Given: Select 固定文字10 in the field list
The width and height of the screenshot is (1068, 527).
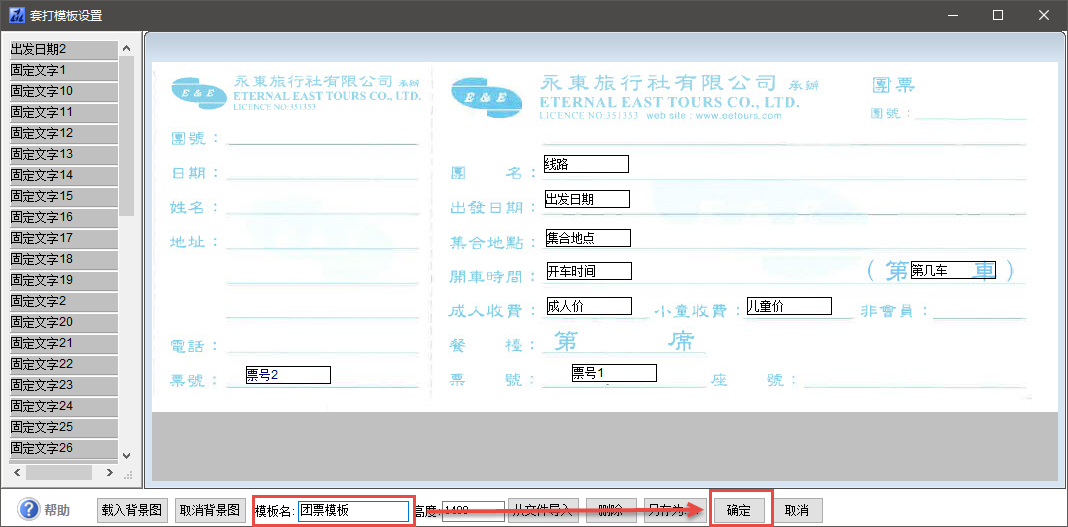Looking at the screenshot, I should (63, 91).
